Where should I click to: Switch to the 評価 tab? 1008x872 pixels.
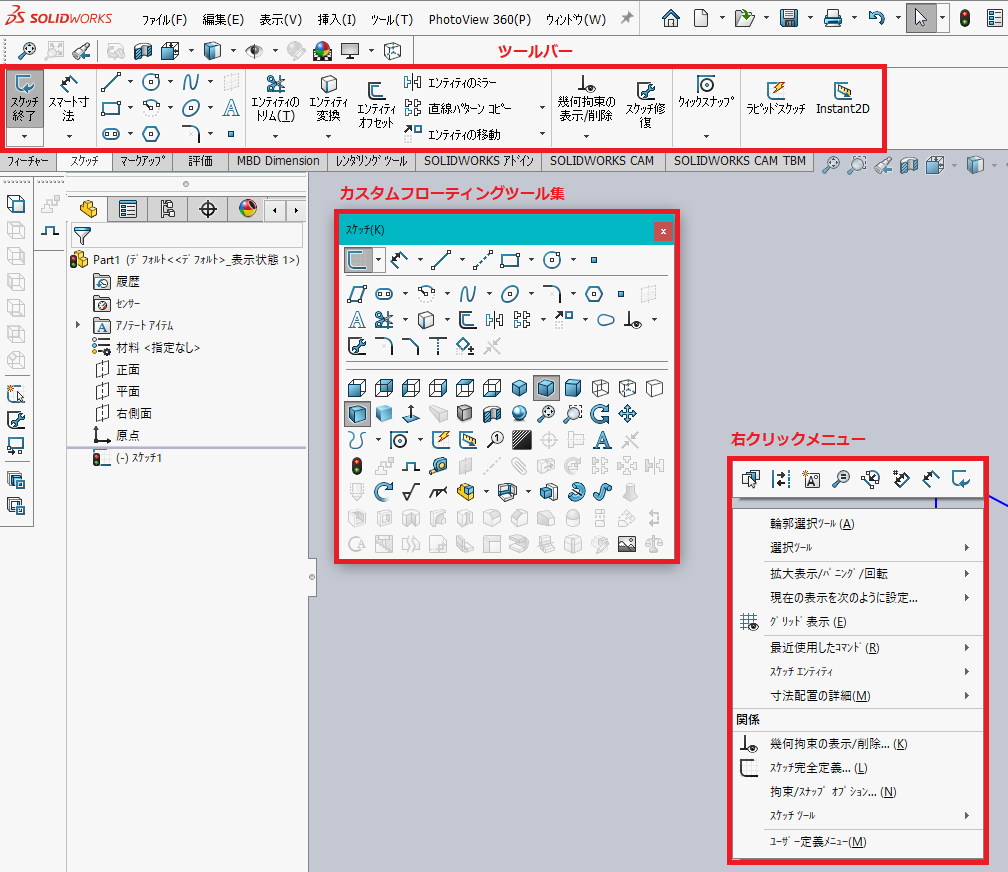pyautogui.click(x=200, y=161)
